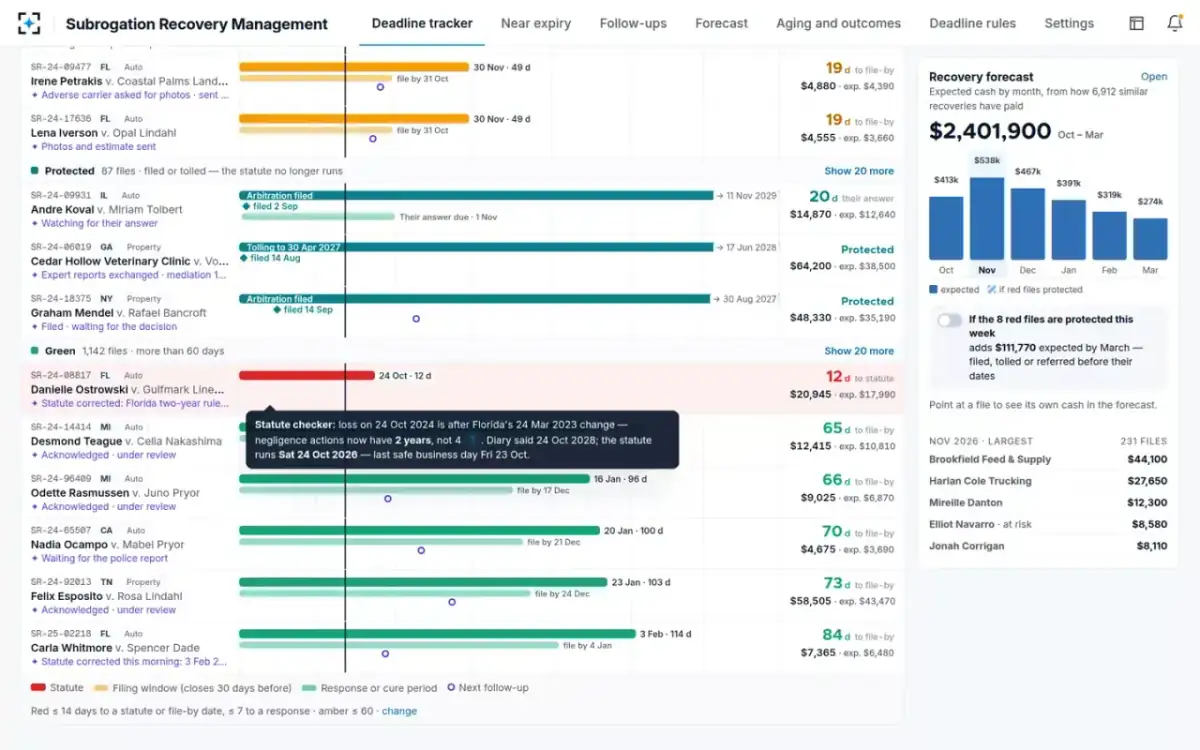Screen dimensions: 1200x750
Task: Select Harlan Cole Trucking row
Action: tap(1048, 481)
